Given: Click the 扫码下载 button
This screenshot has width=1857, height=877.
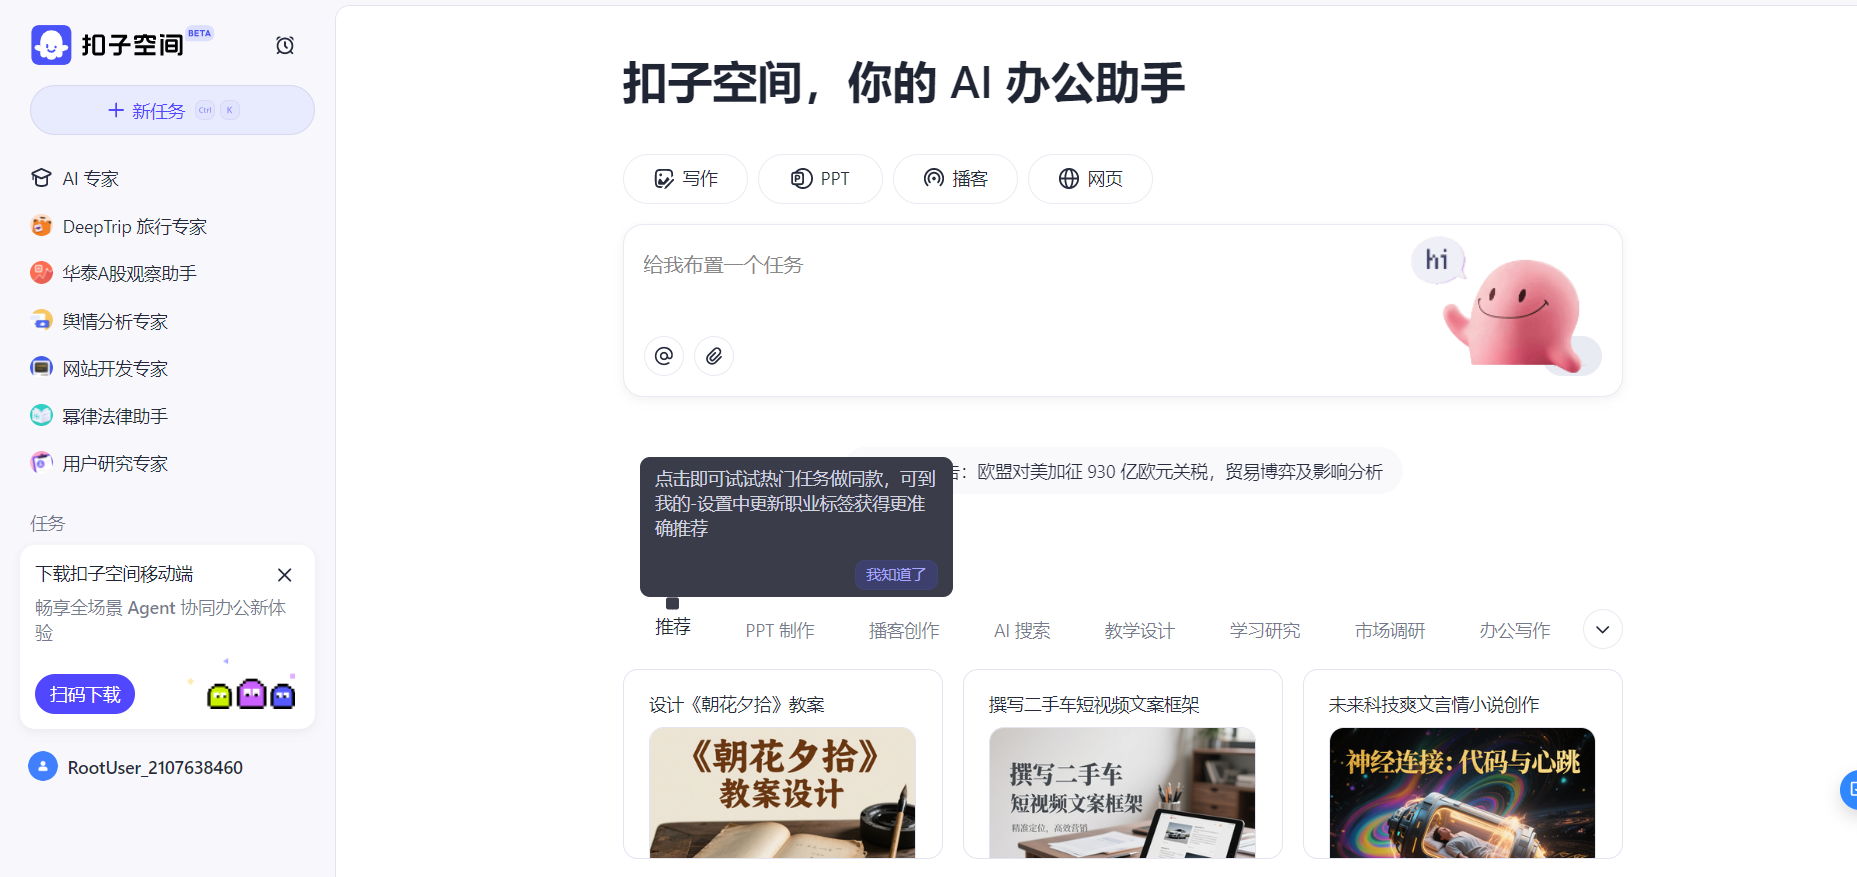Looking at the screenshot, I should (85, 694).
